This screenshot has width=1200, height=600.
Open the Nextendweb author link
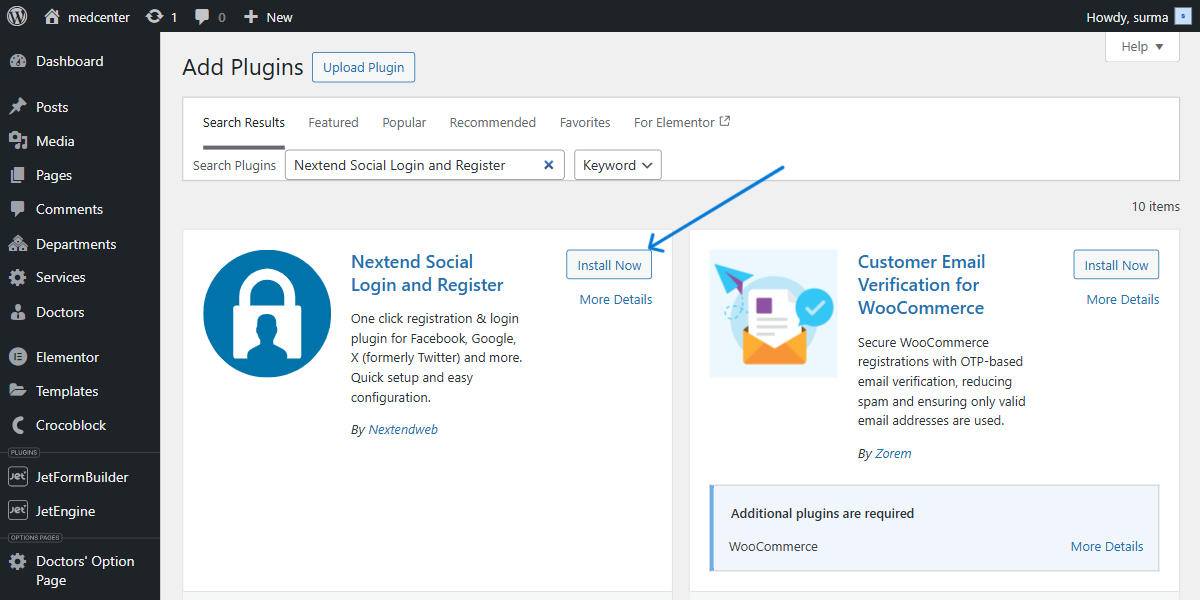point(403,429)
